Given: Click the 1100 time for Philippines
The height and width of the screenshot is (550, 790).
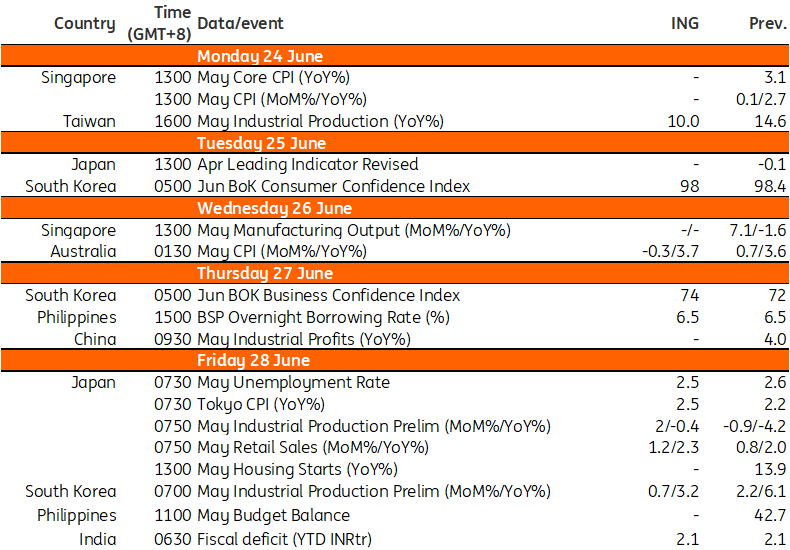Looking at the screenshot, I should tap(173, 515).
